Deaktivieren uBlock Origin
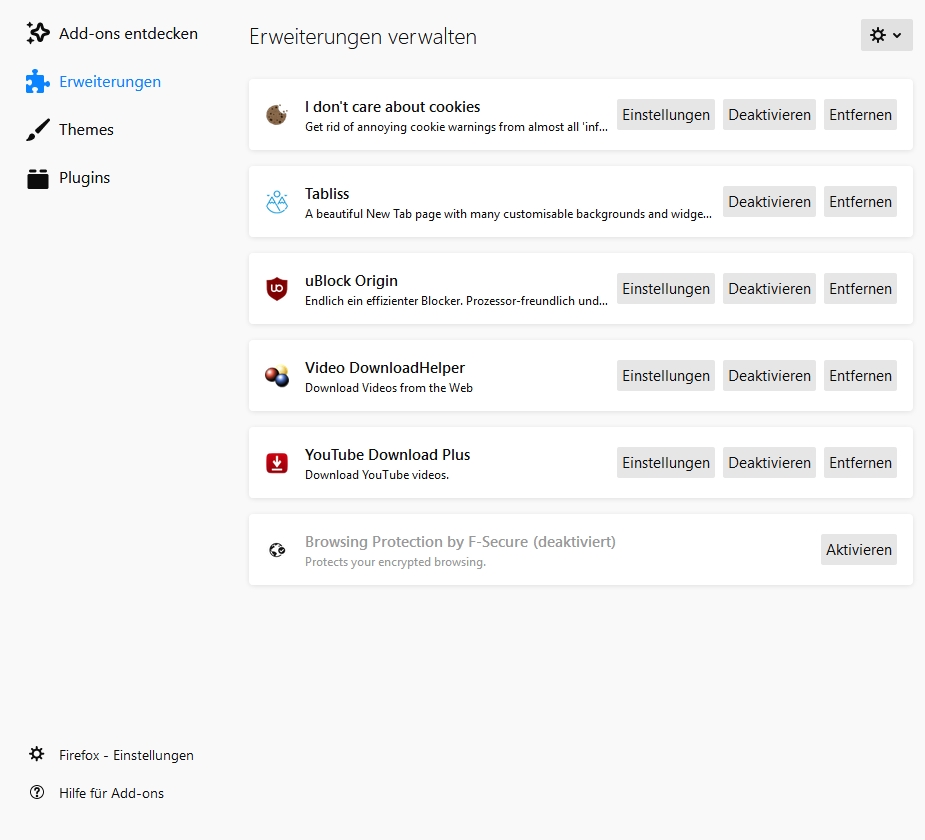This screenshot has height=840, width=925. 769,288
